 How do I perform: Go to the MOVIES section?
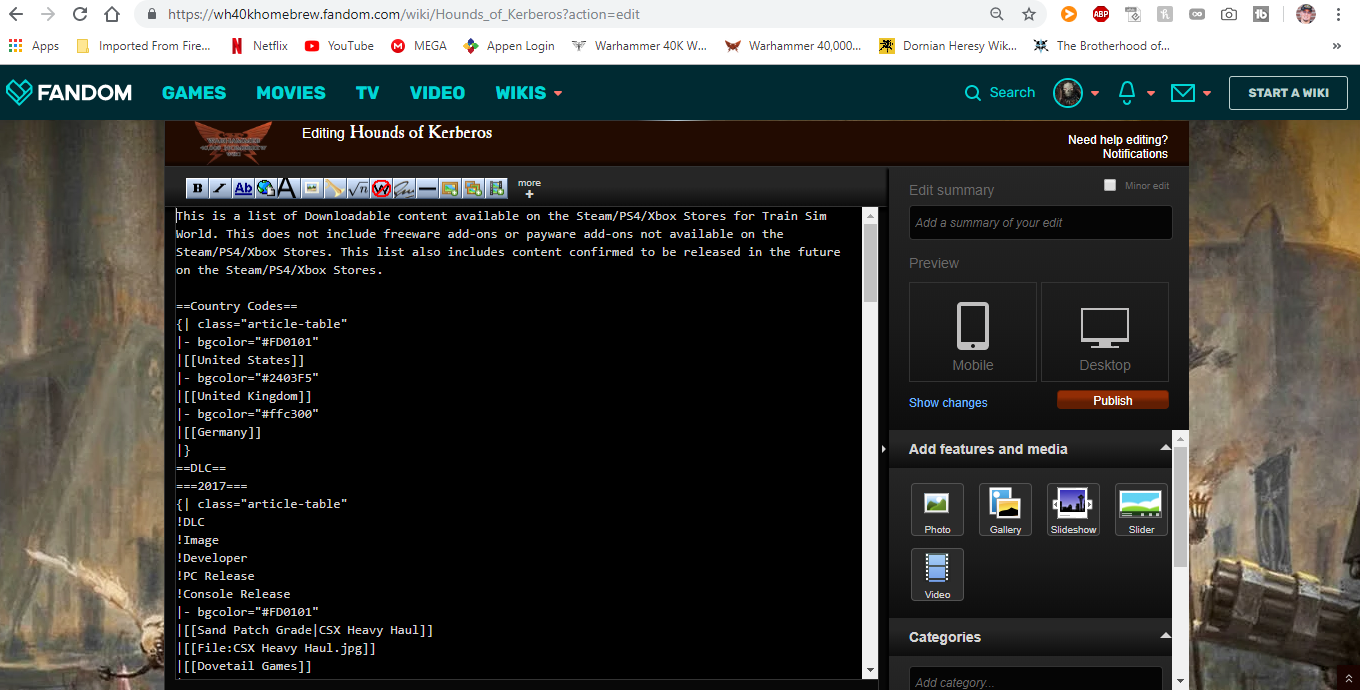point(291,93)
